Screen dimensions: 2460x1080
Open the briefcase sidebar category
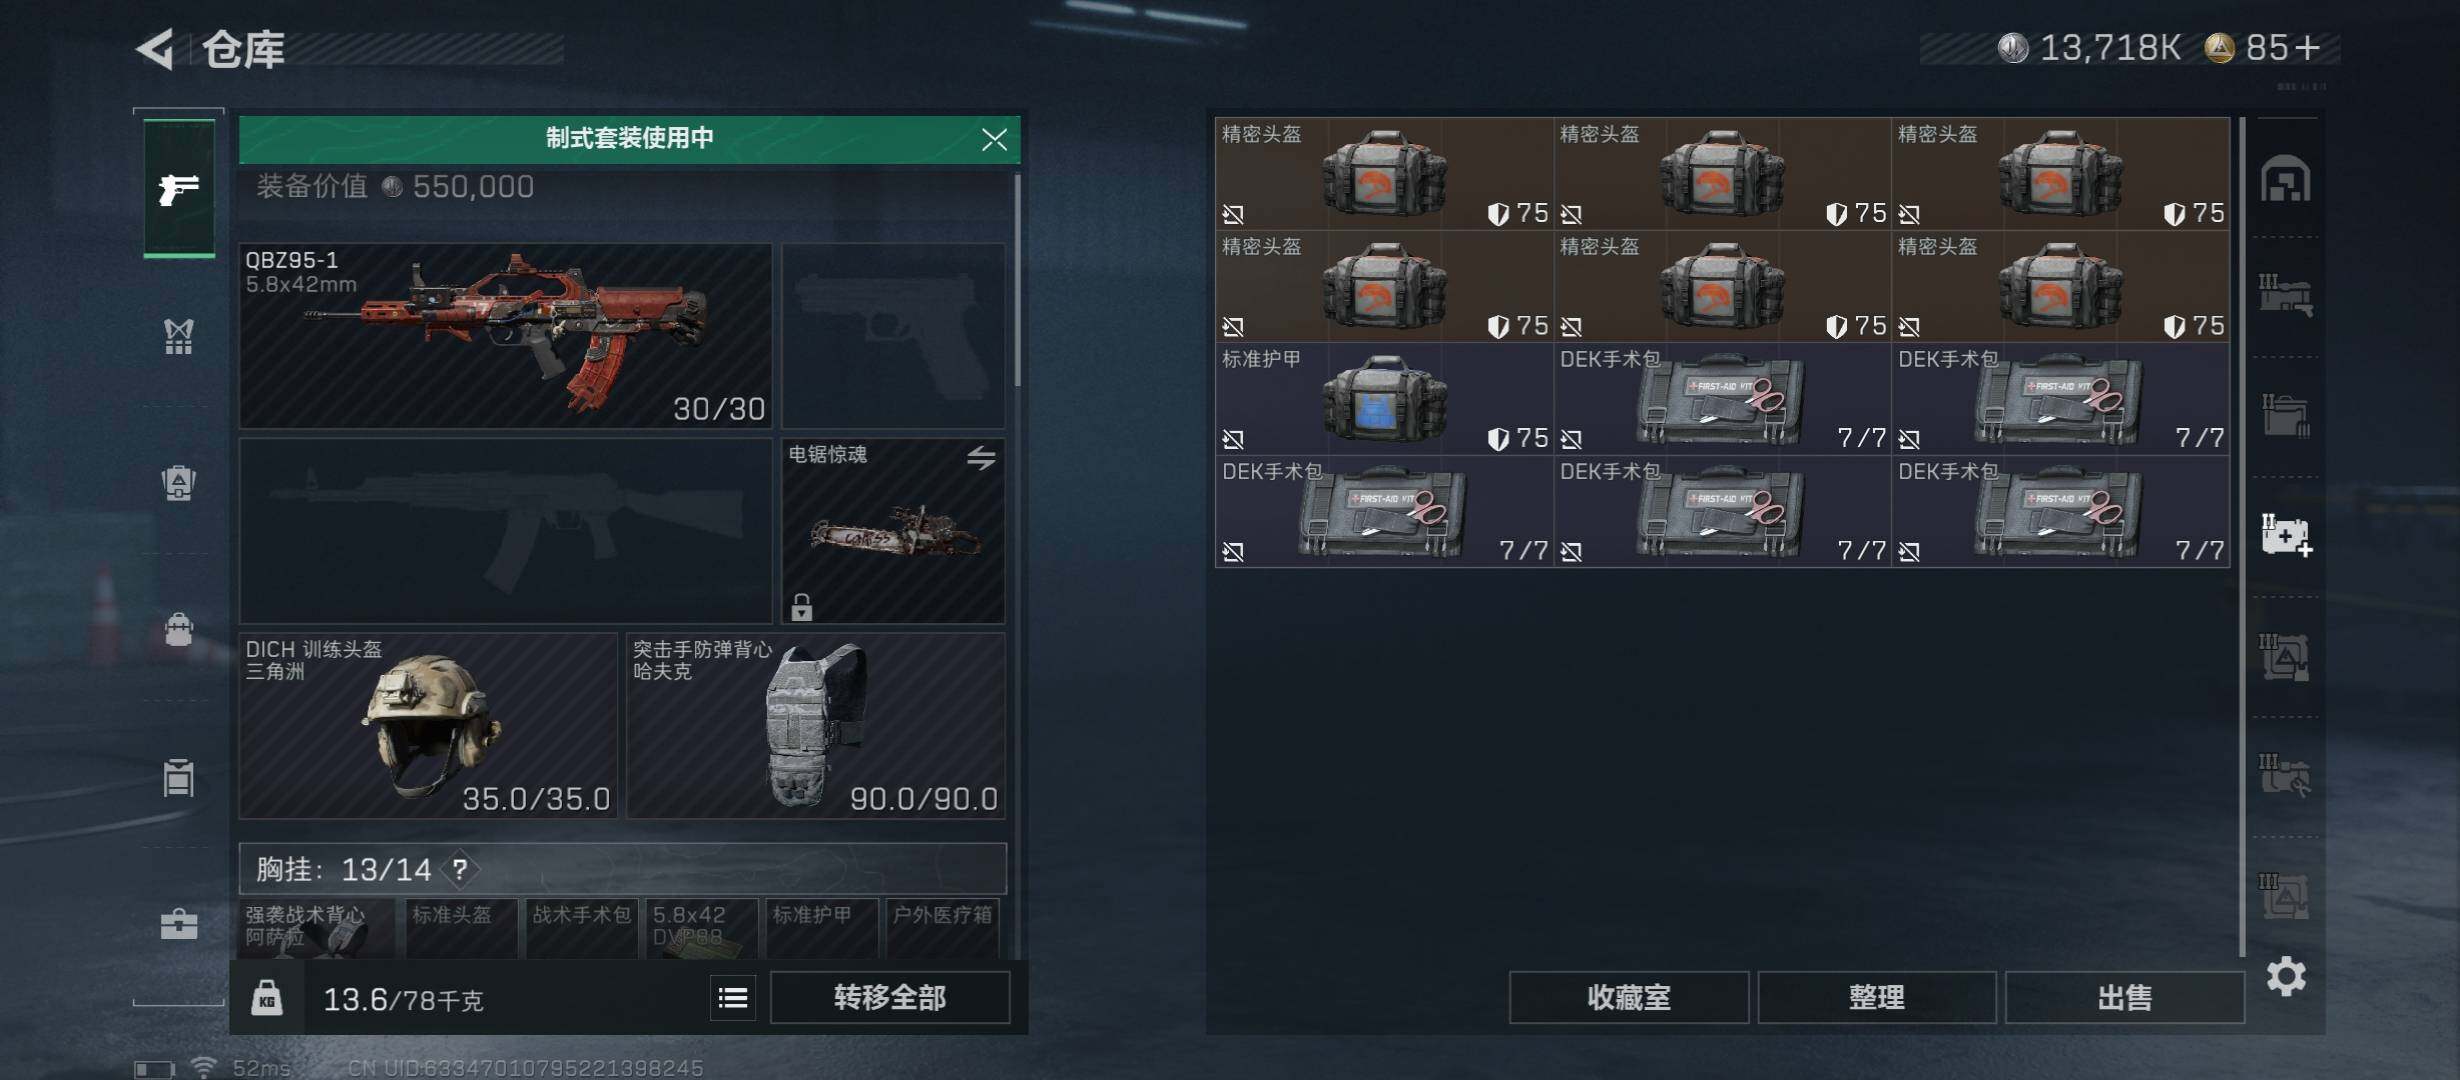(x=179, y=923)
